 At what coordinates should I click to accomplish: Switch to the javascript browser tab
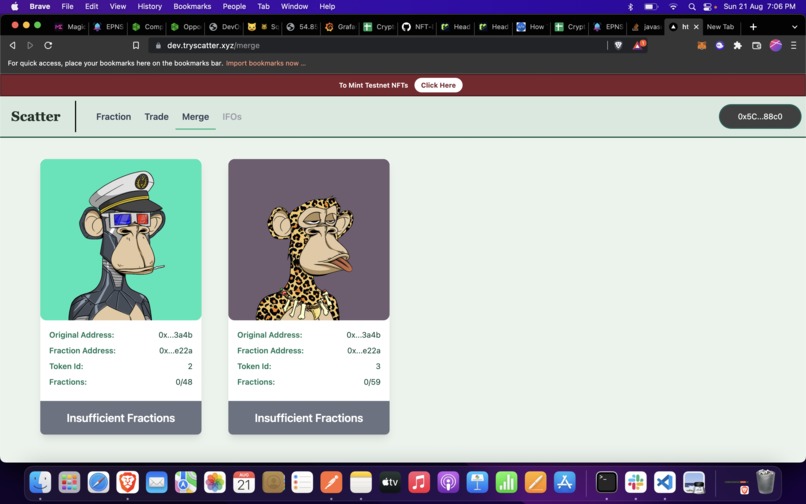click(646, 27)
